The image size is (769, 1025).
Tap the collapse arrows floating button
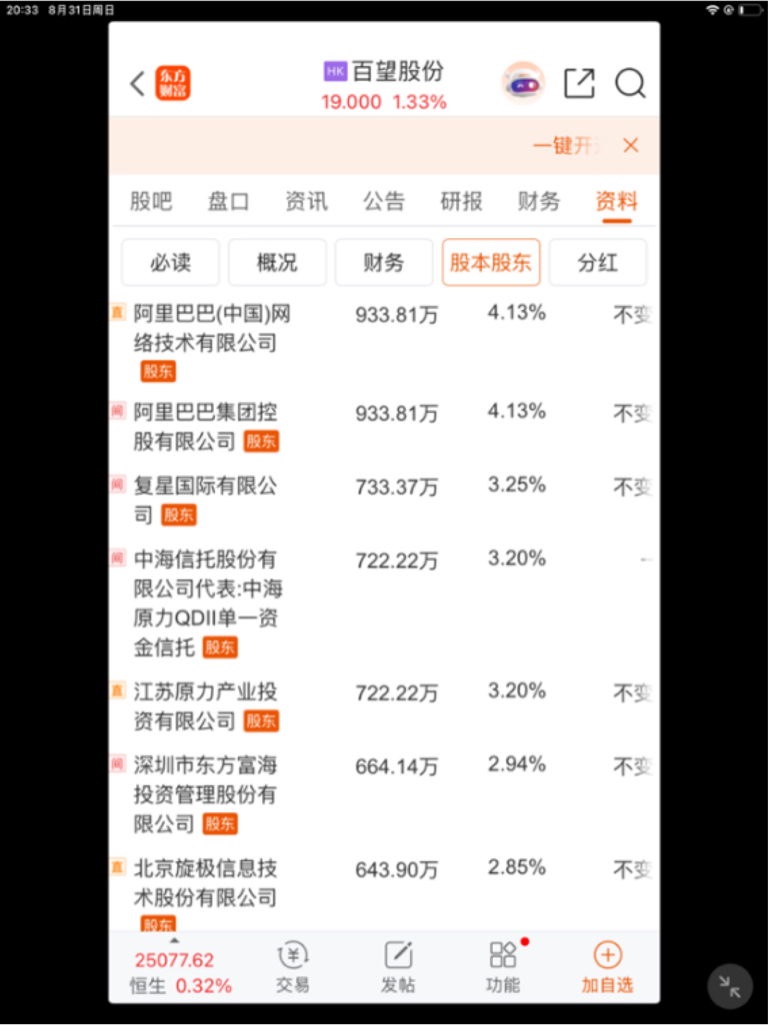[730, 986]
